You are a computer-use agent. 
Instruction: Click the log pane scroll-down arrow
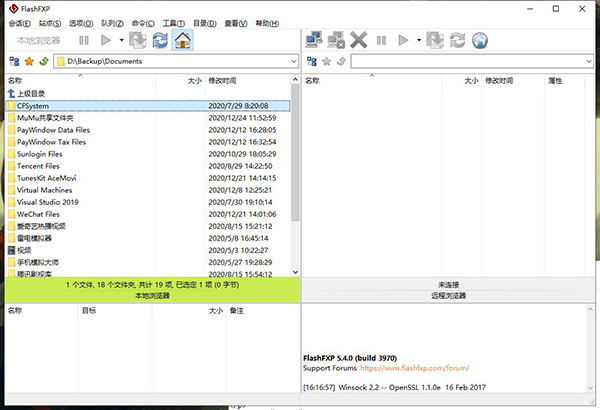590,388
